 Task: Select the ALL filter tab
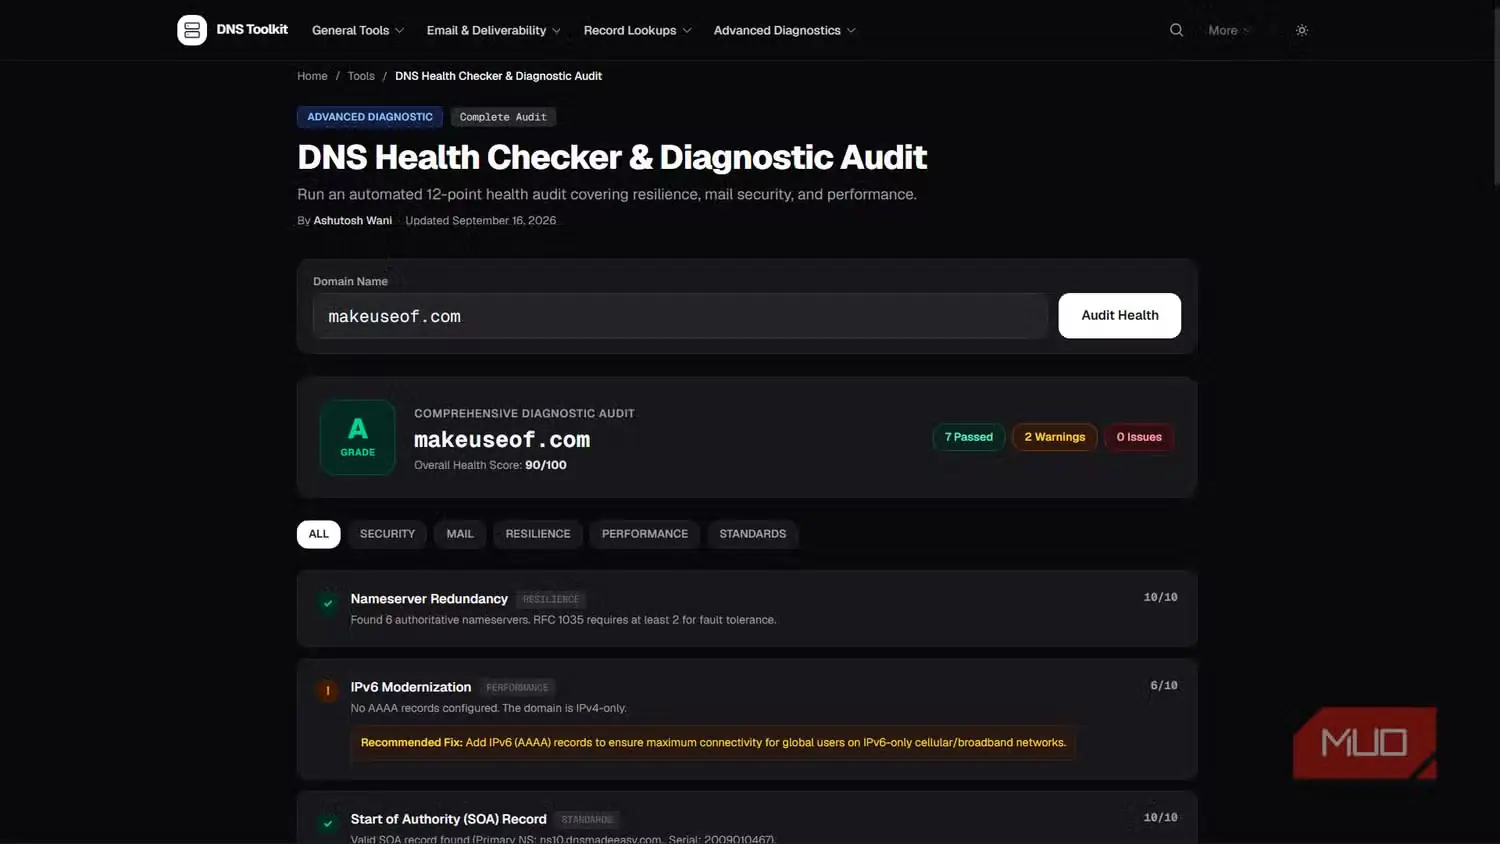coord(319,534)
